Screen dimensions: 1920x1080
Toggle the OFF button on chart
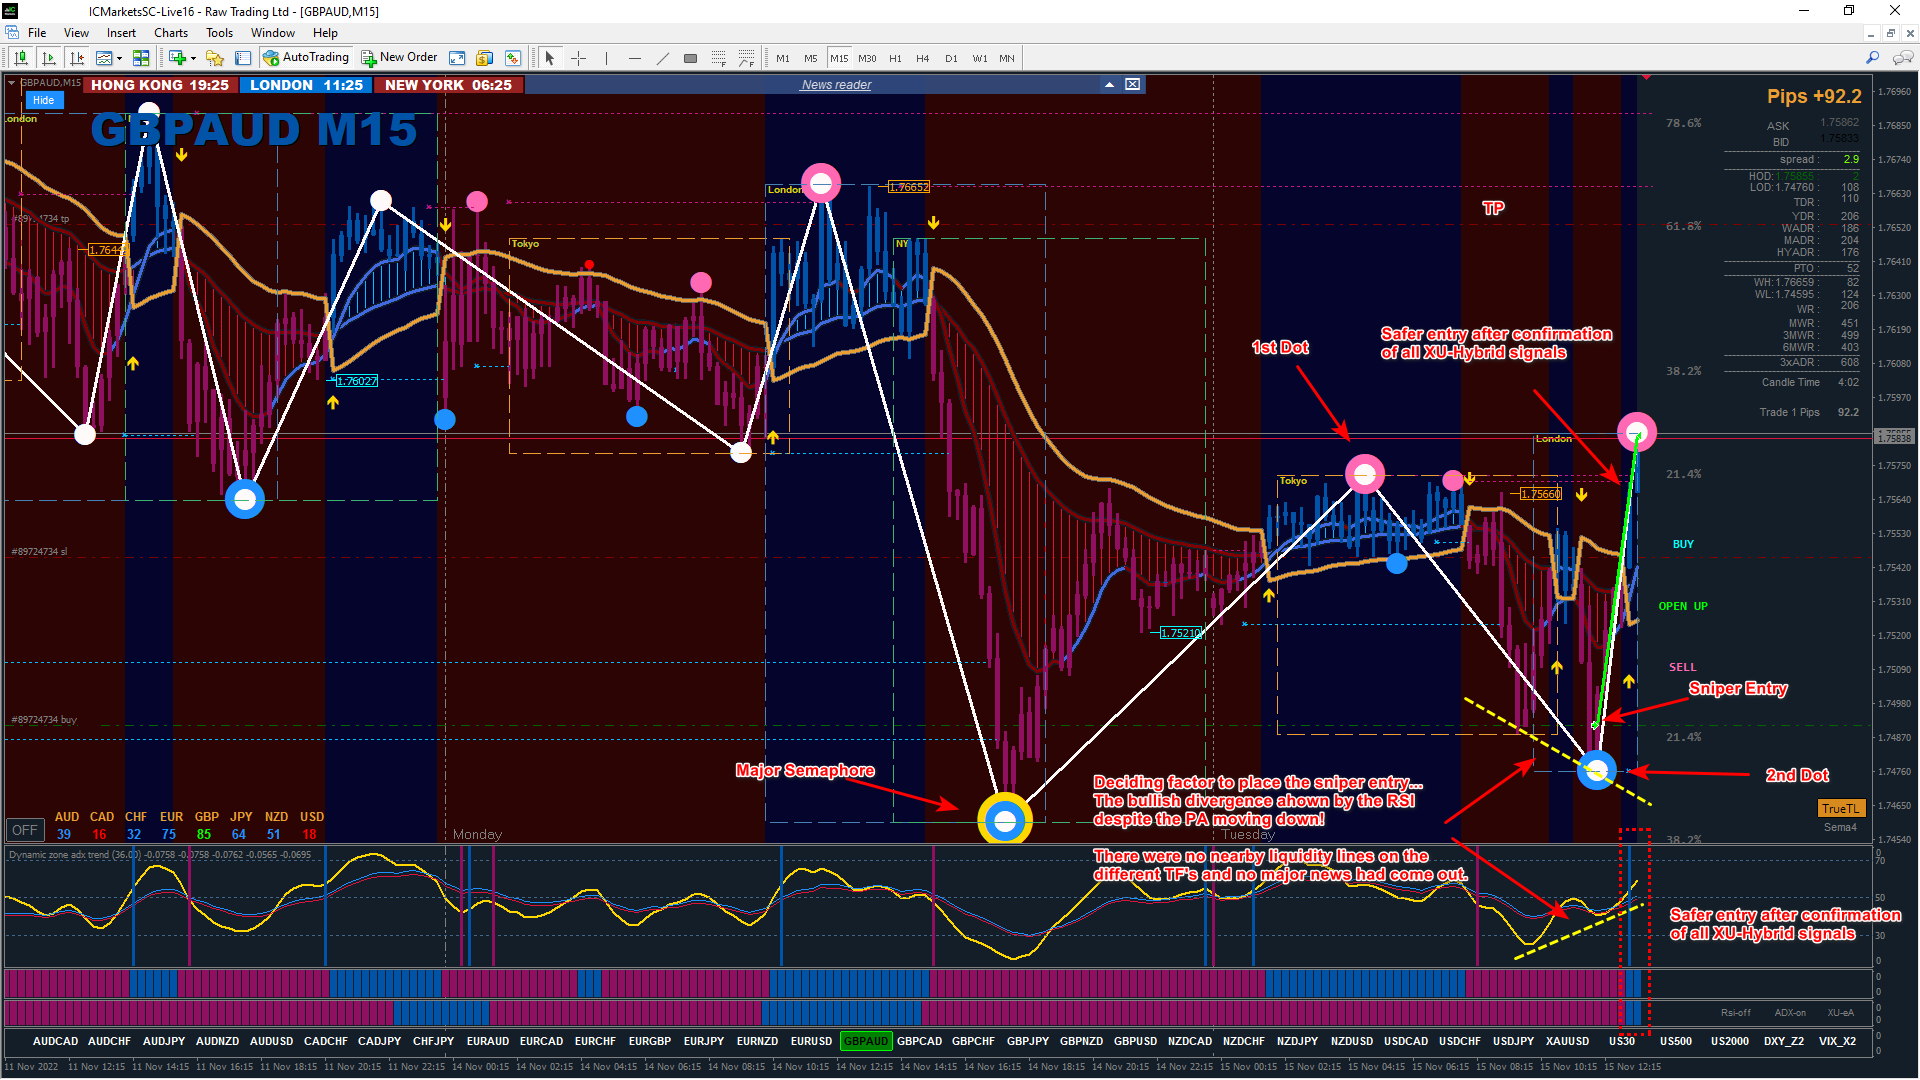[25, 830]
